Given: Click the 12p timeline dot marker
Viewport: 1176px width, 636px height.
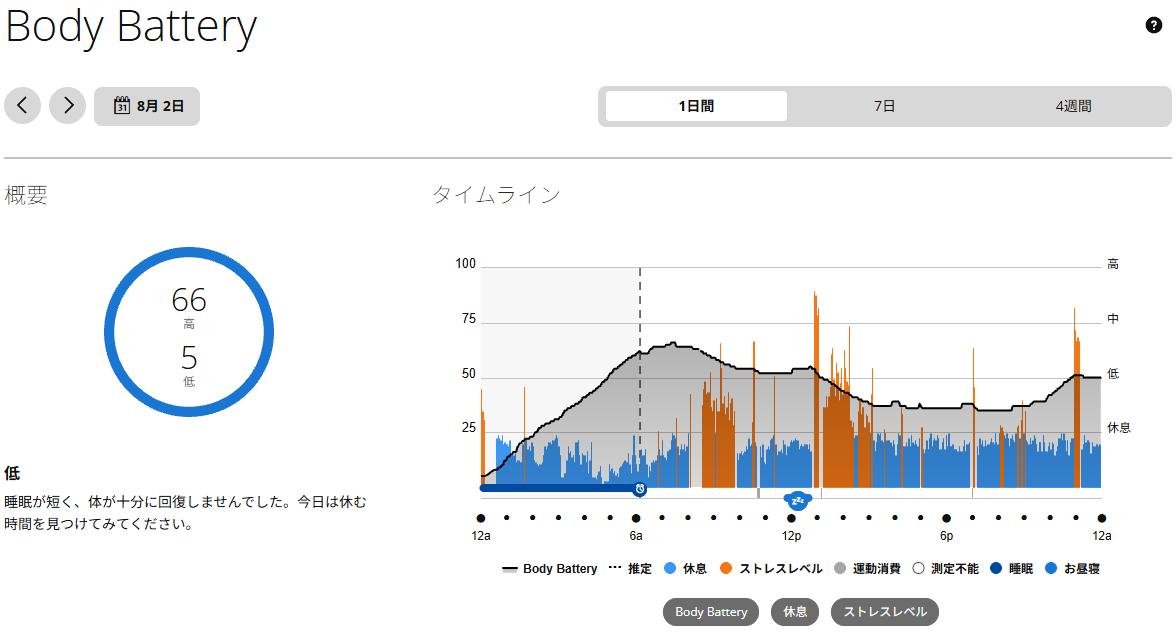Looking at the screenshot, I should (x=791, y=518).
